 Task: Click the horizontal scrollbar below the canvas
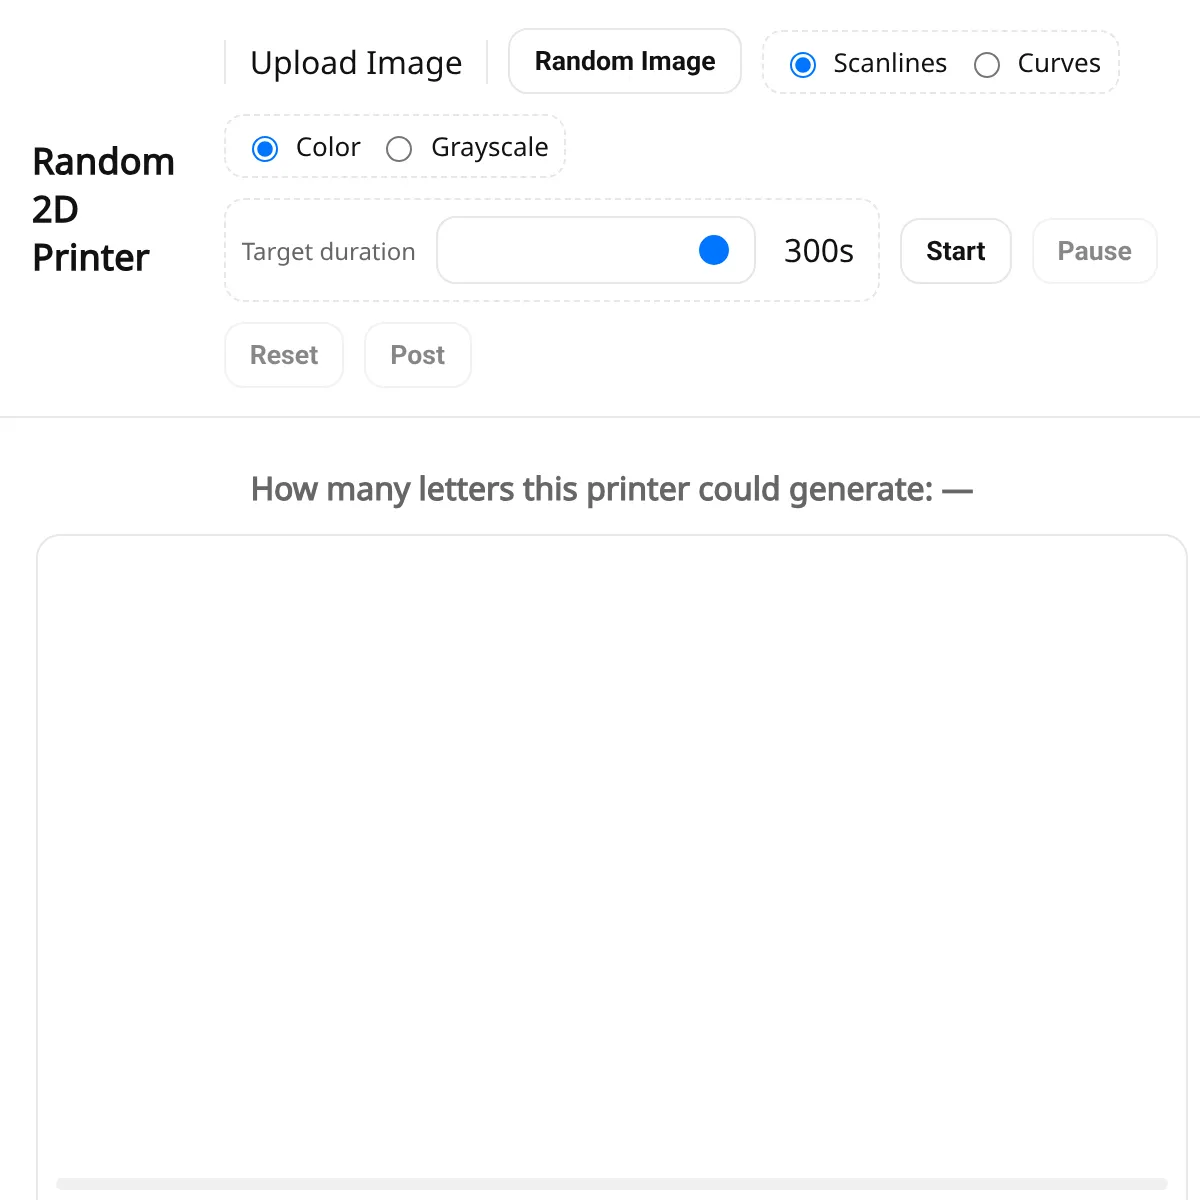point(612,1184)
